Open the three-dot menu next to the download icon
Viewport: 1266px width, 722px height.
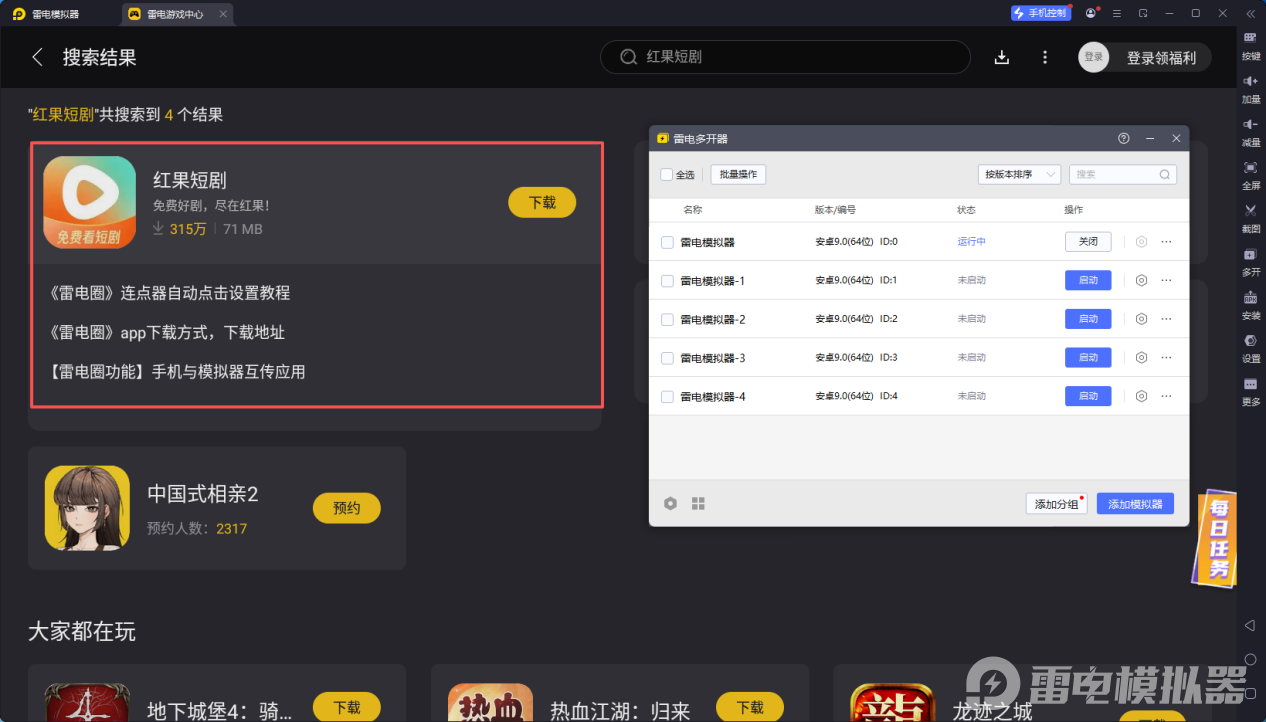click(1044, 57)
